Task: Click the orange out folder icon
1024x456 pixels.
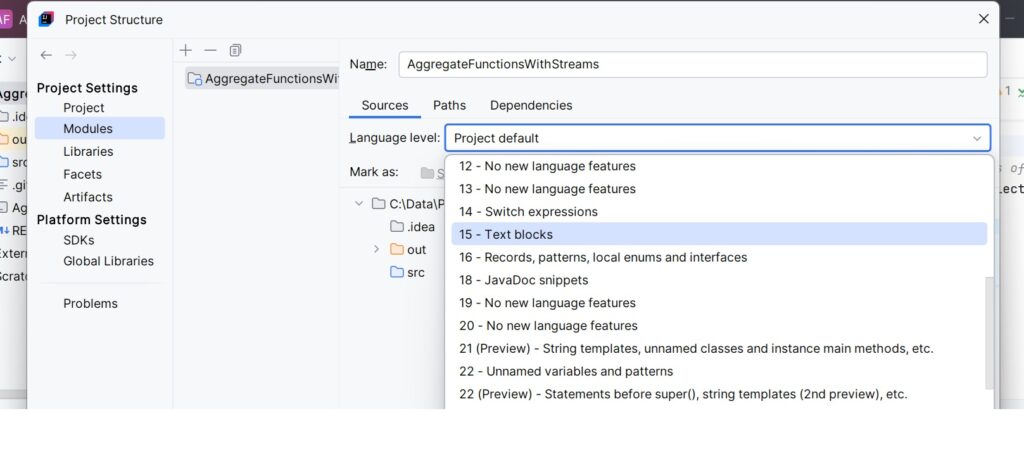Action: 397,250
